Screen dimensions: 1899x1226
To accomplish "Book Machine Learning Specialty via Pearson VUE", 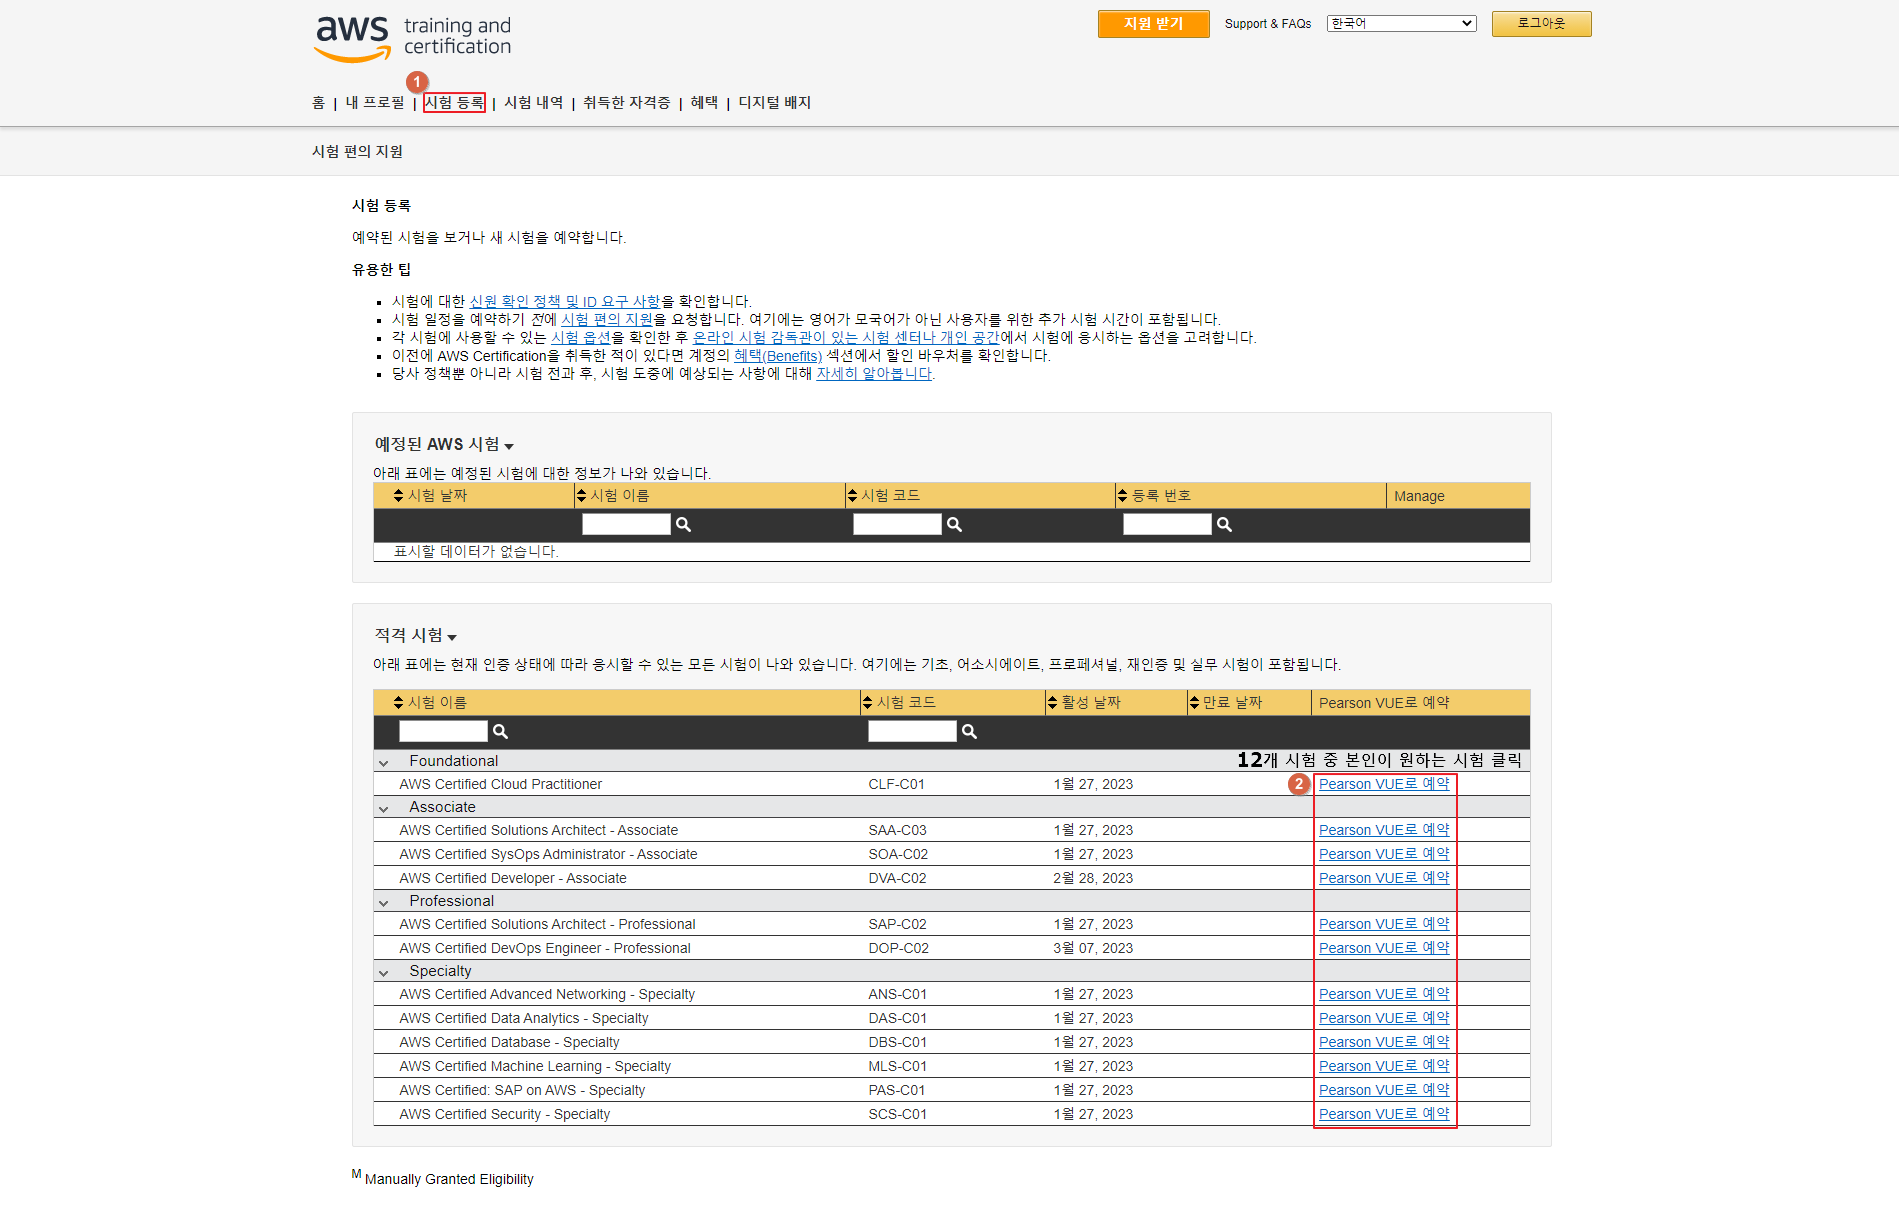I will 1384,1067.
